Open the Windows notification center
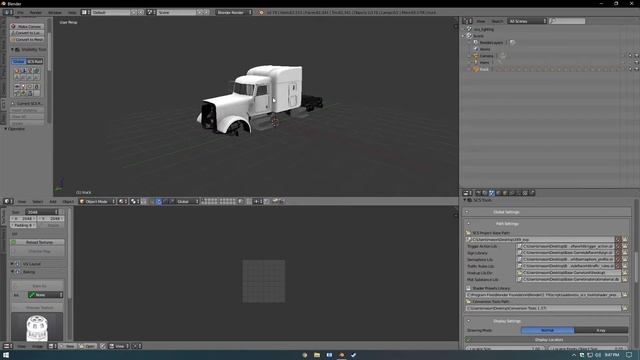This screenshot has height=360, width=640. coord(629,355)
